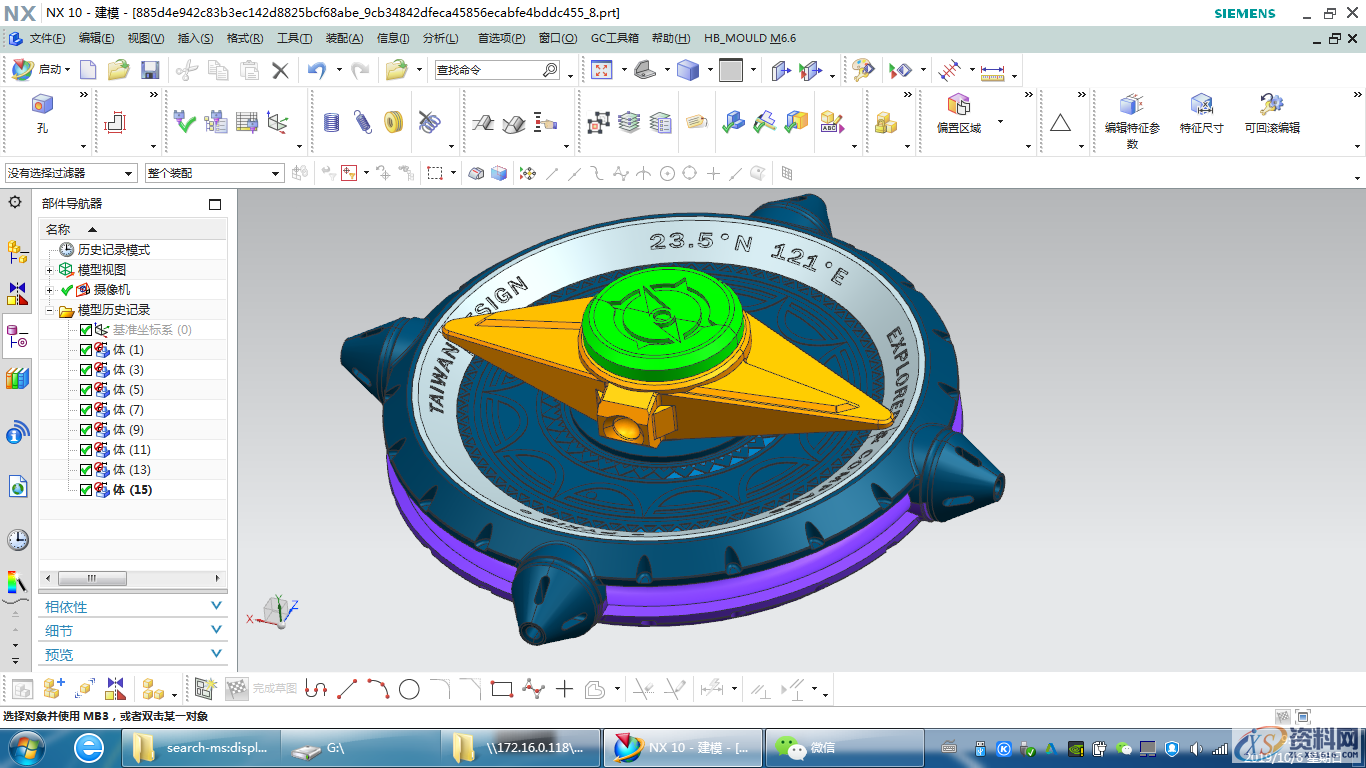Open the selection filter dropdown (没有选择过滤器)
1366x768 pixels.
point(71,173)
